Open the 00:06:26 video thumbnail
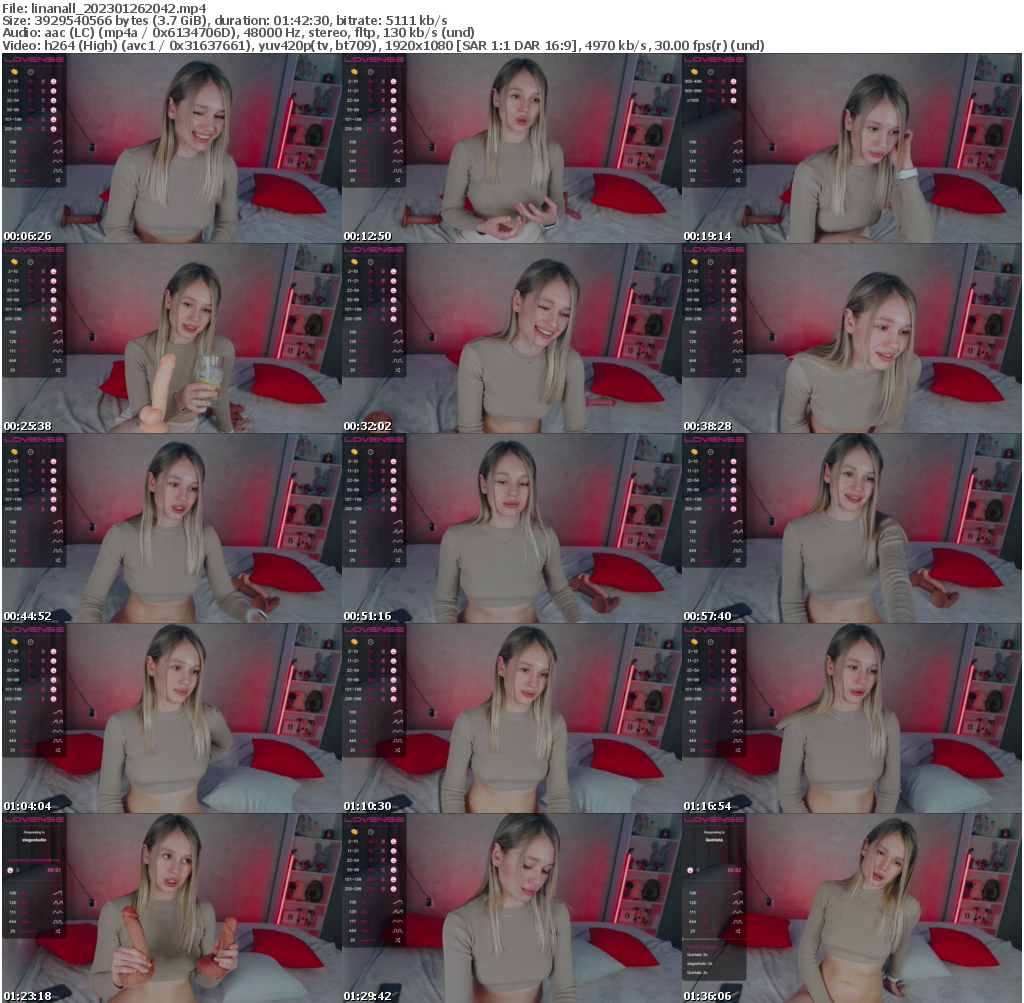1024x1003 pixels. click(x=170, y=150)
